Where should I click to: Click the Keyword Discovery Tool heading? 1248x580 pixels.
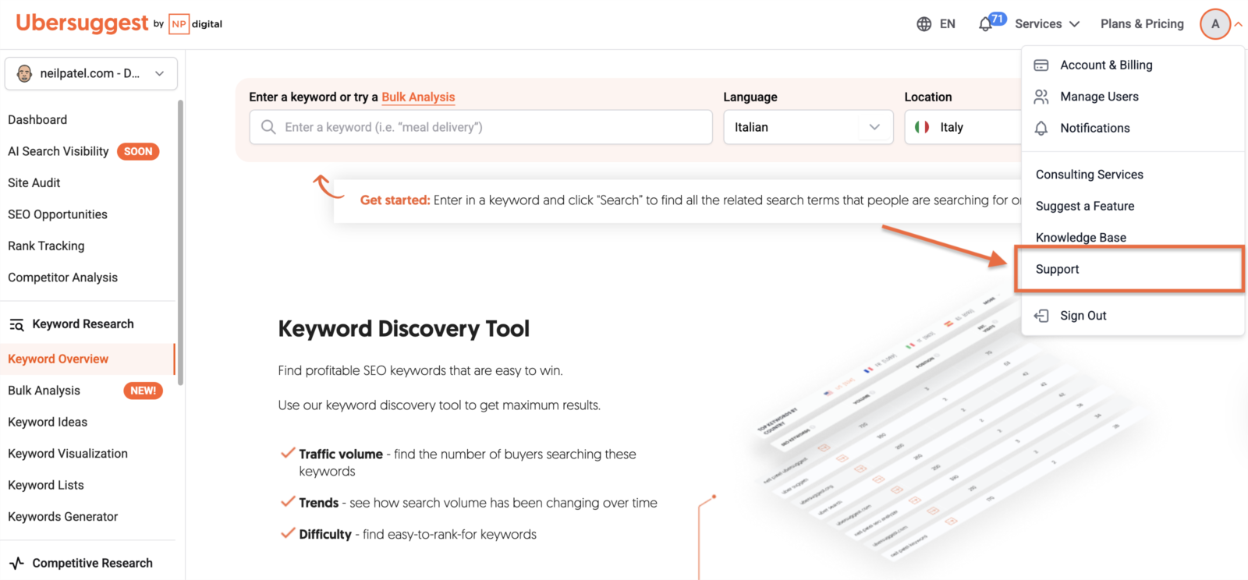[404, 329]
